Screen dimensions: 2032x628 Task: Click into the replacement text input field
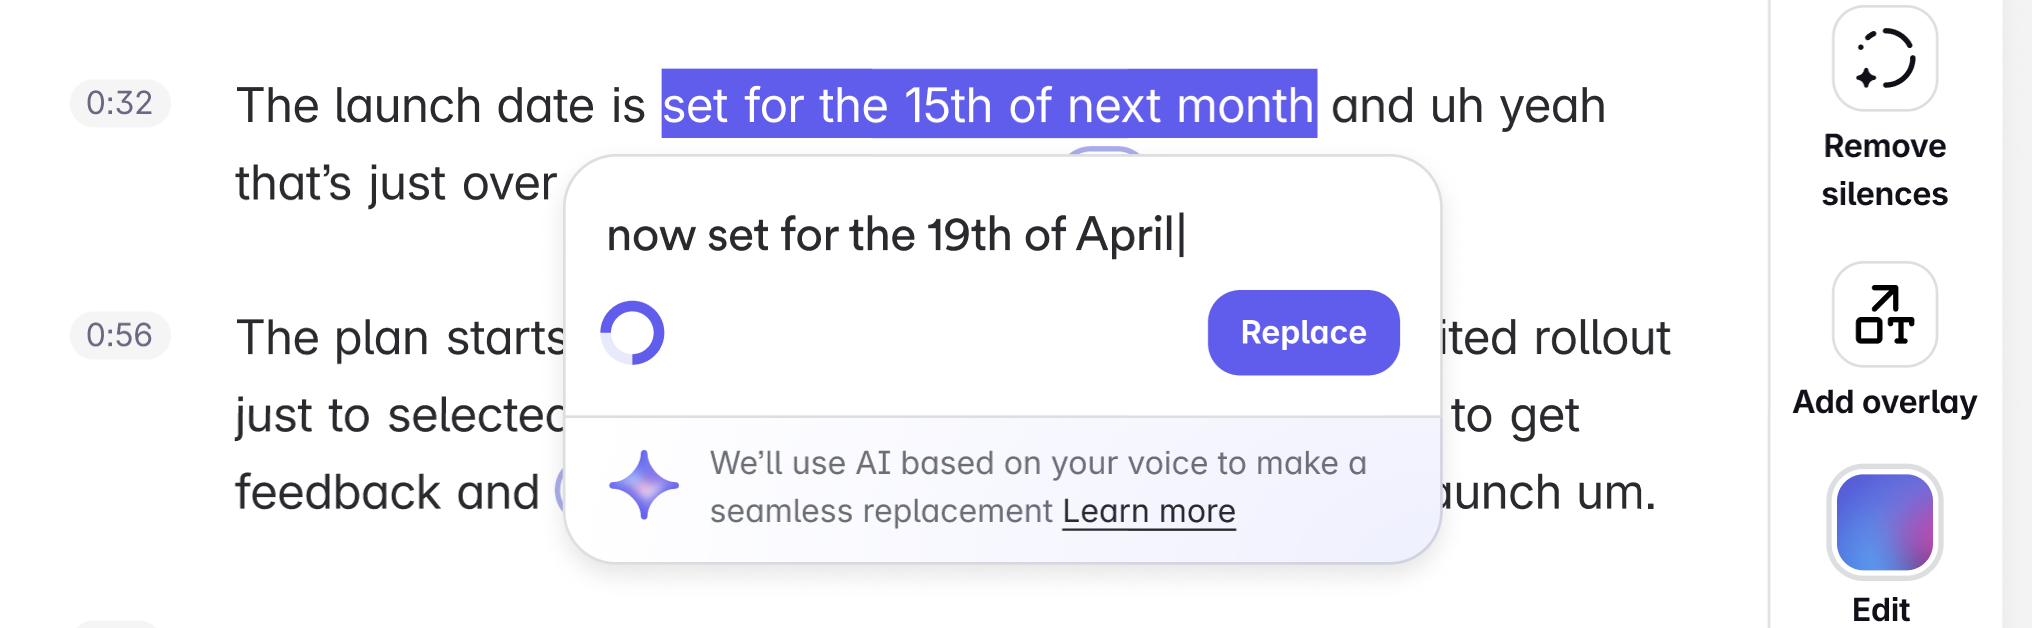pyautogui.click(x=900, y=232)
